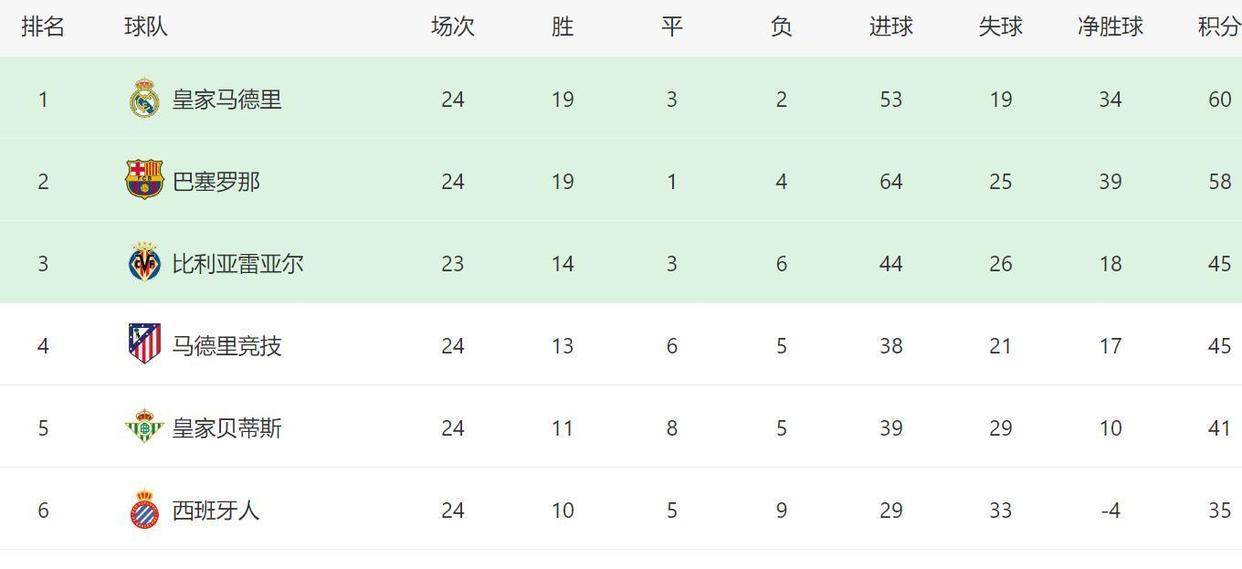Click the 球队 column header
This screenshot has height=569, width=1242.
pyautogui.click(x=146, y=27)
